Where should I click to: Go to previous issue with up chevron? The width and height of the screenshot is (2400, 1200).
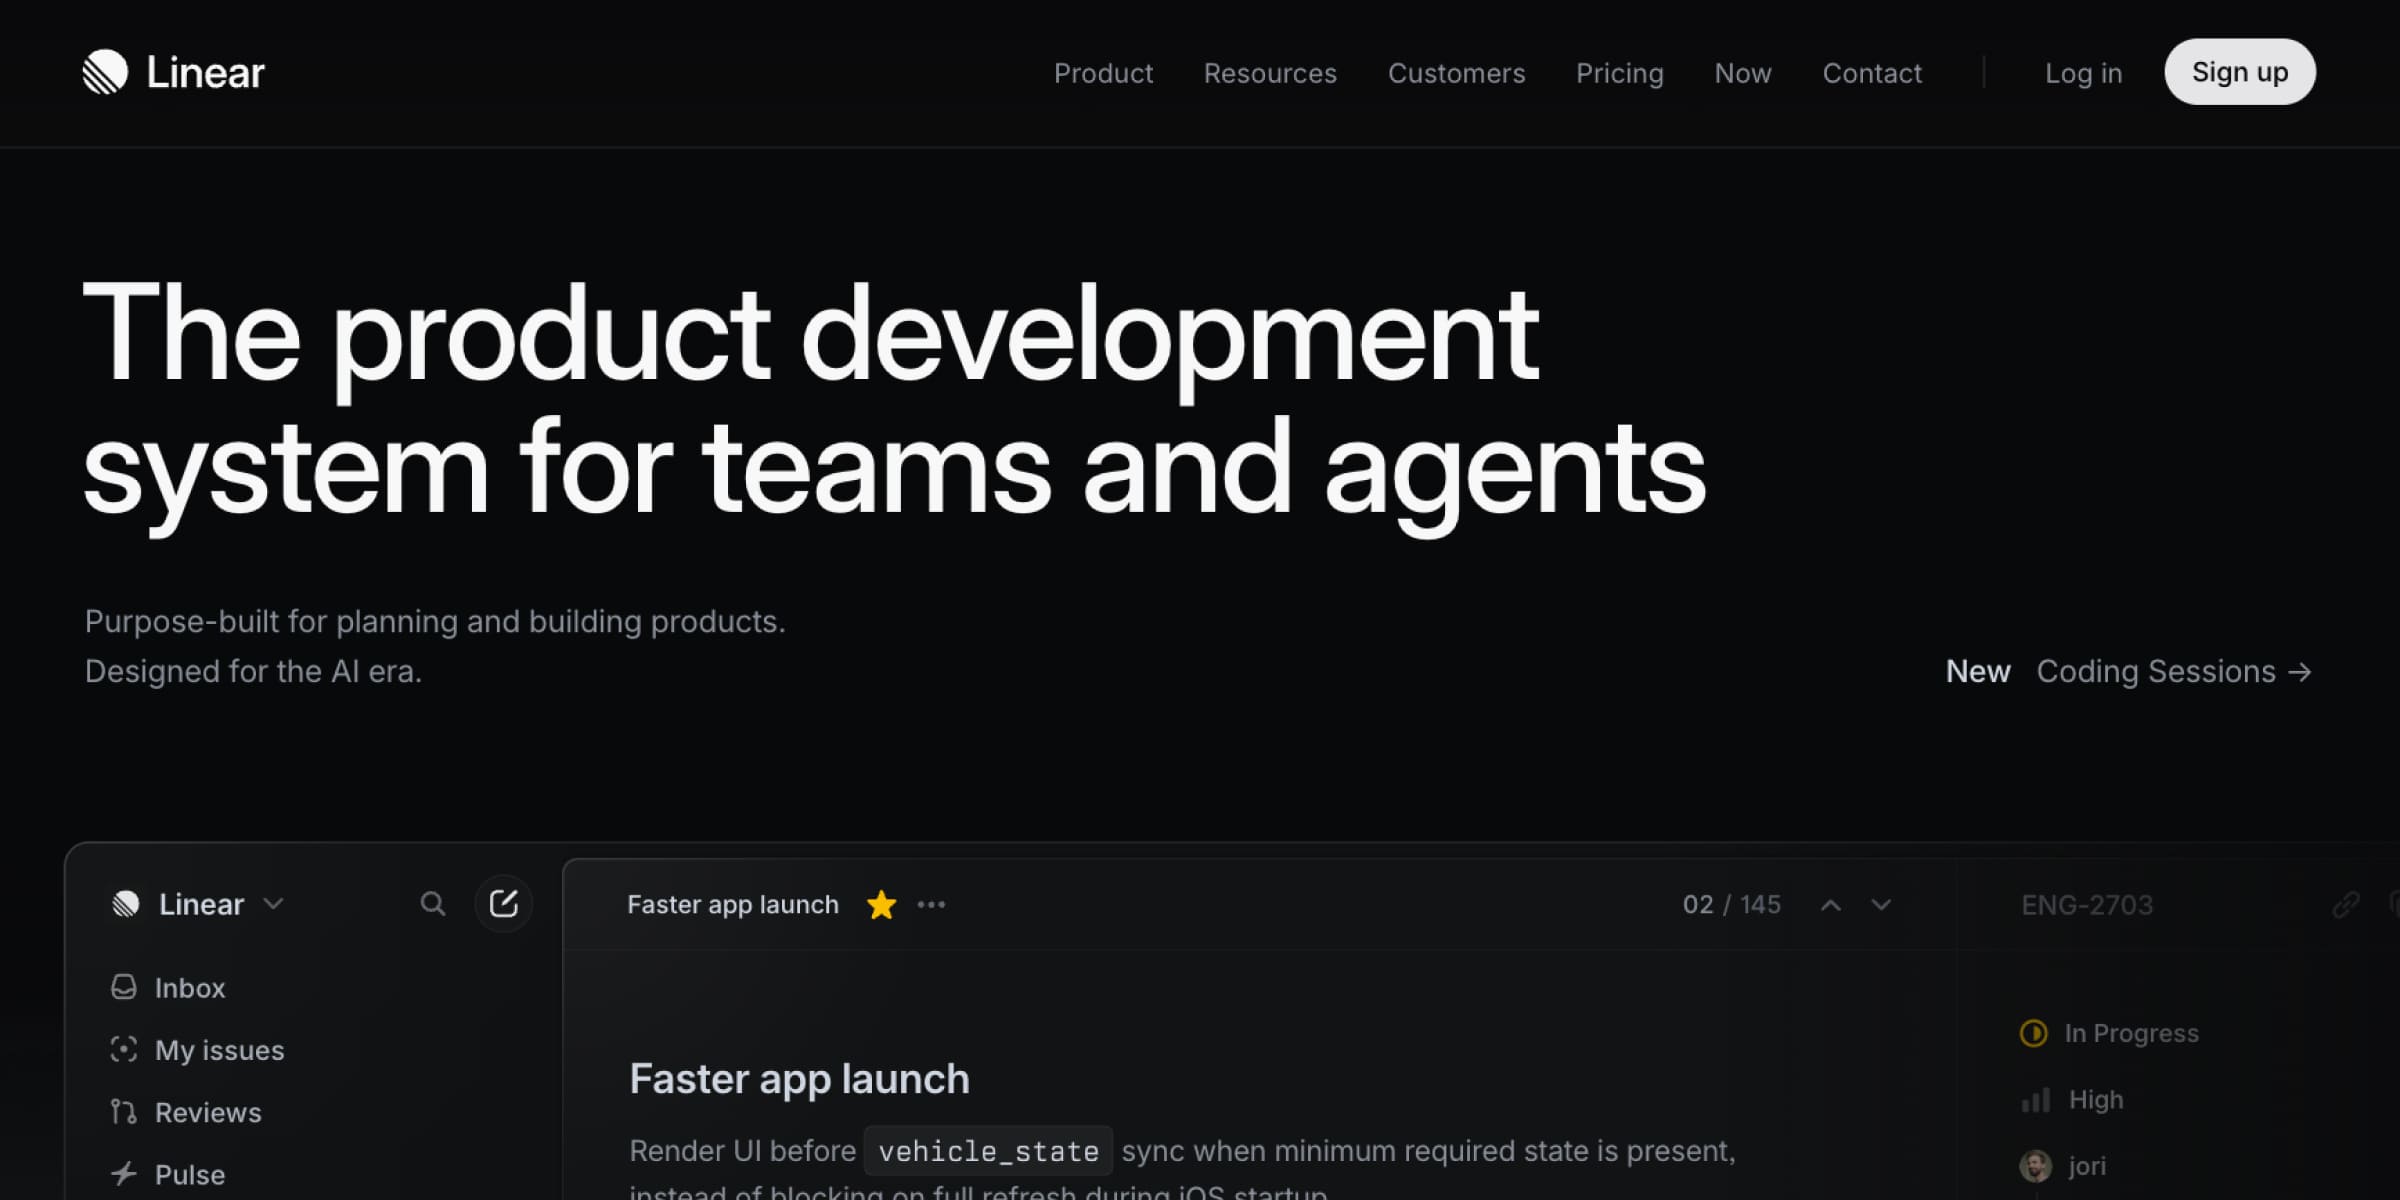(1831, 905)
